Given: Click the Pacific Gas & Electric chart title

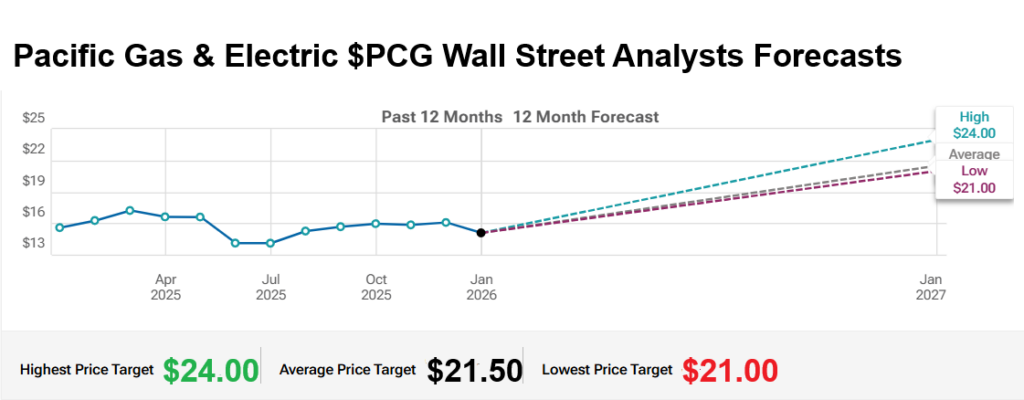Looking at the screenshot, I should (x=456, y=58).
